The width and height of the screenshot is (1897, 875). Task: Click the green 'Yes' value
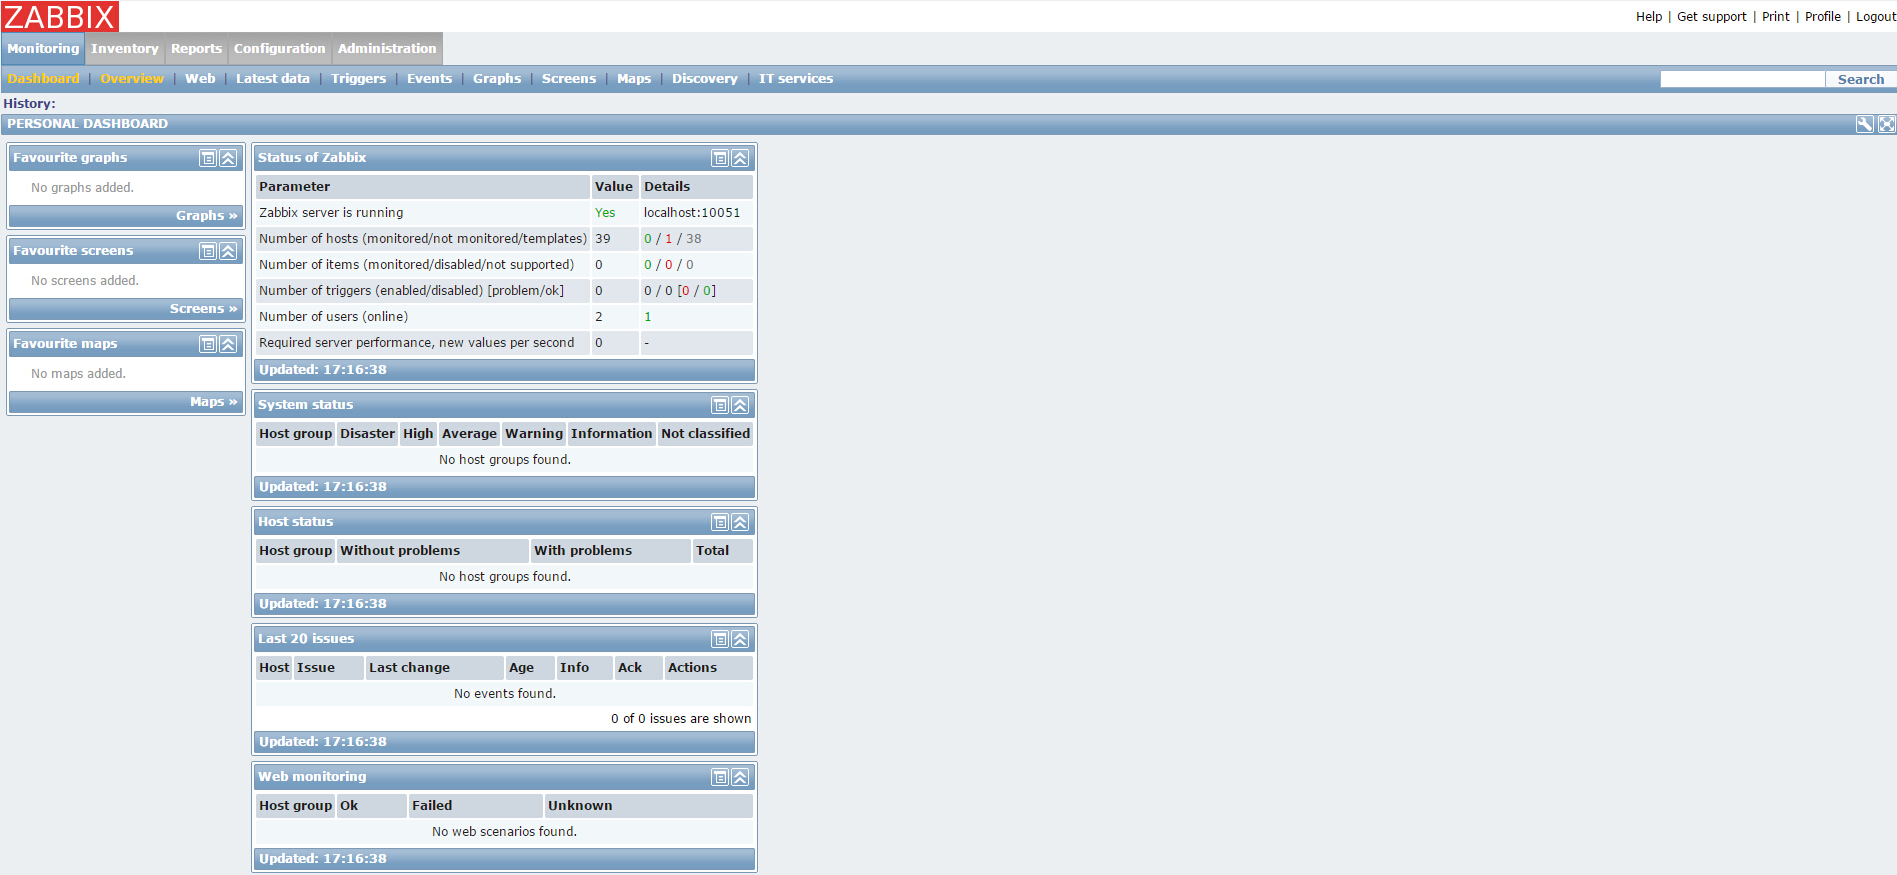coord(605,213)
